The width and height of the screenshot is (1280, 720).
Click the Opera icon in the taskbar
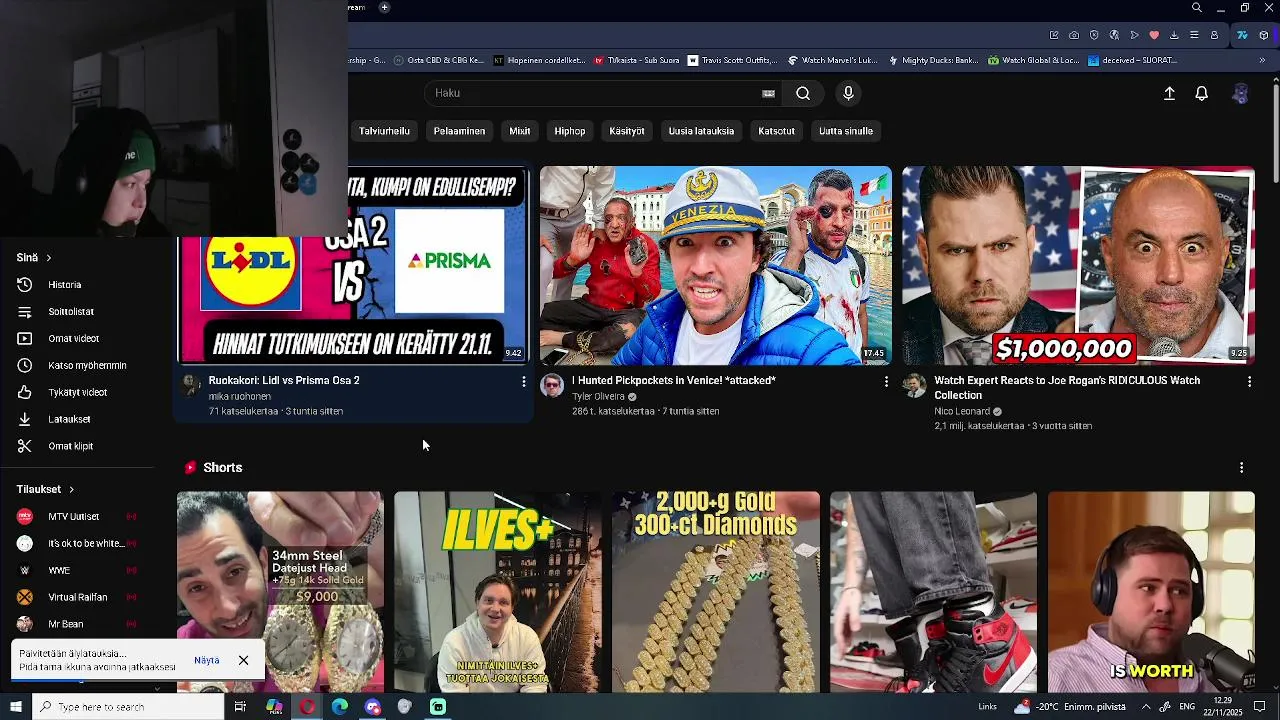pos(307,707)
